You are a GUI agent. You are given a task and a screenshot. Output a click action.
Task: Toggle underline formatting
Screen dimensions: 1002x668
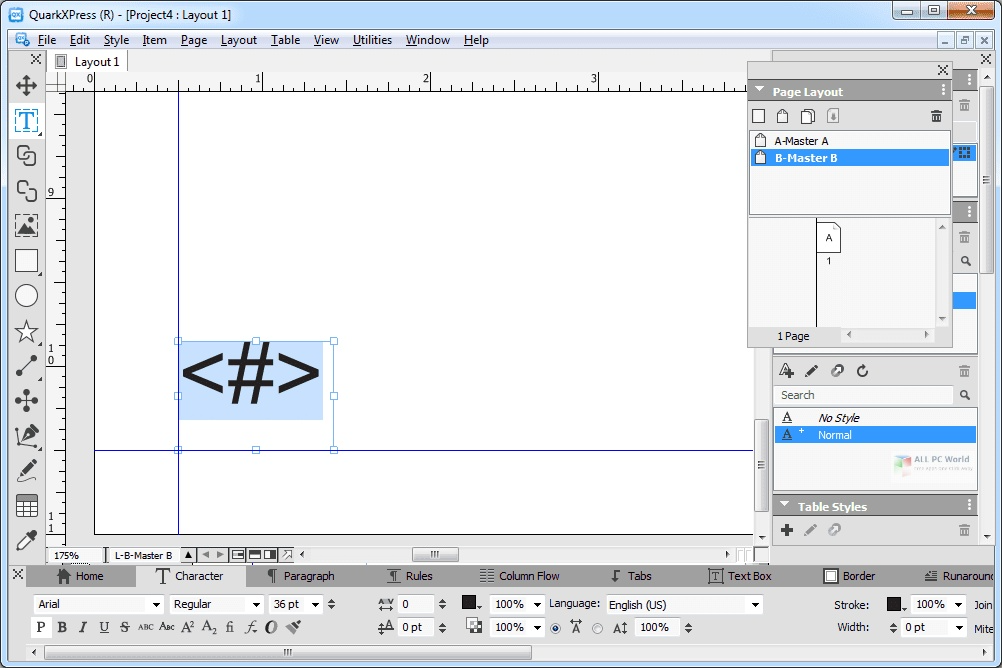click(104, 627)
